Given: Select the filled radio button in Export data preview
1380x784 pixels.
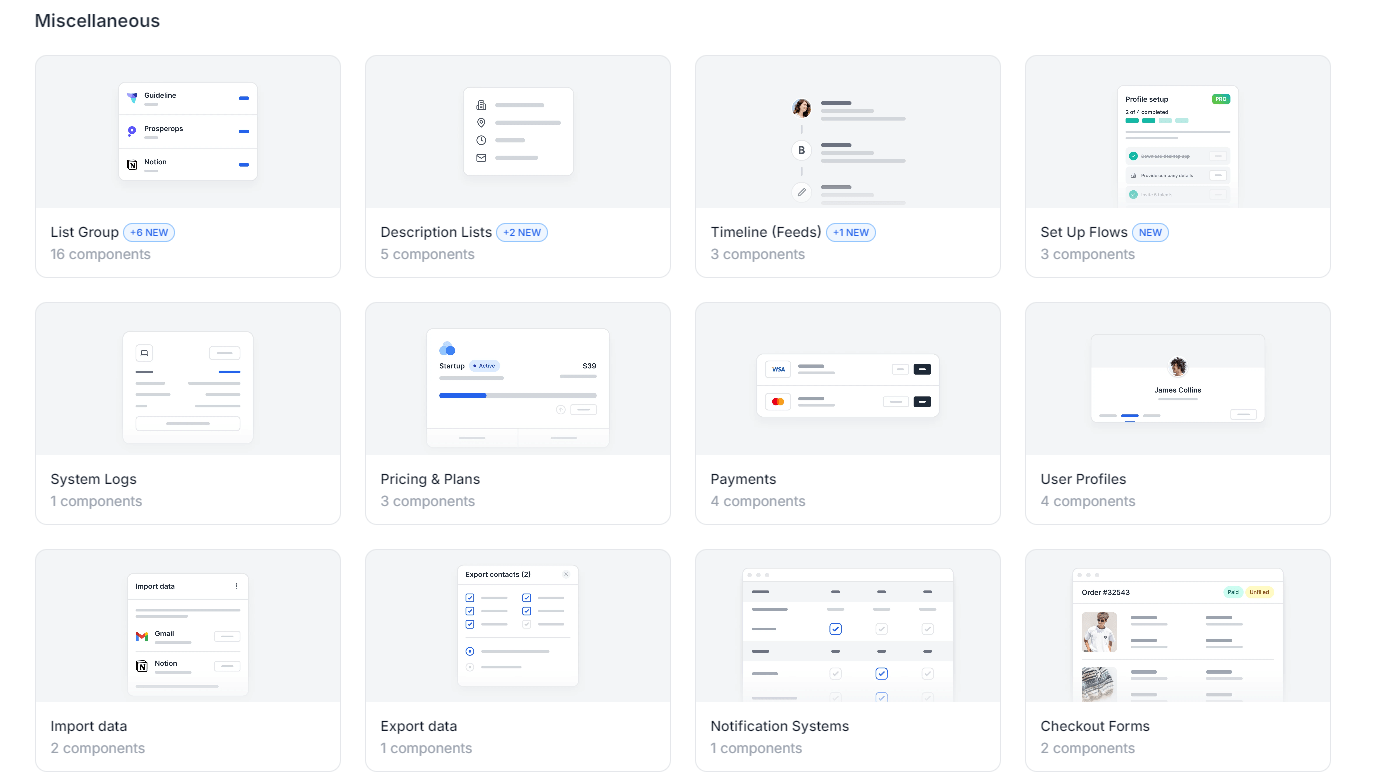Looking at the screenshot, I should point(470,651).
